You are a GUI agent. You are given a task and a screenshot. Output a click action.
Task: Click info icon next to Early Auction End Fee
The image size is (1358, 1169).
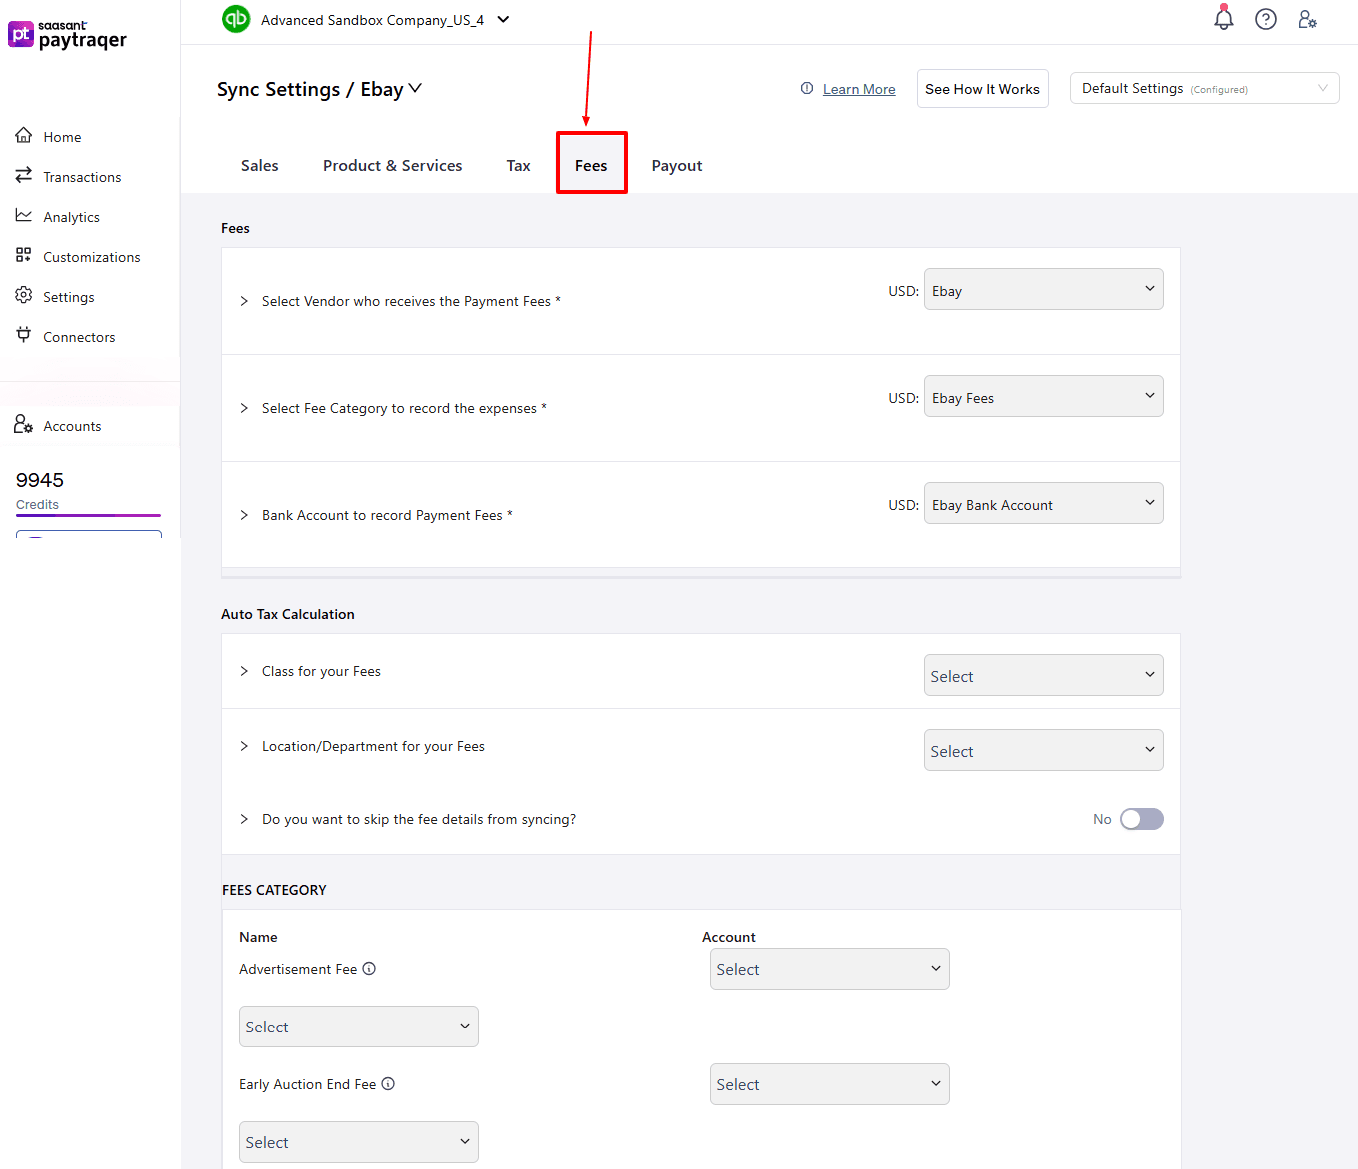tap(388, 1083)
